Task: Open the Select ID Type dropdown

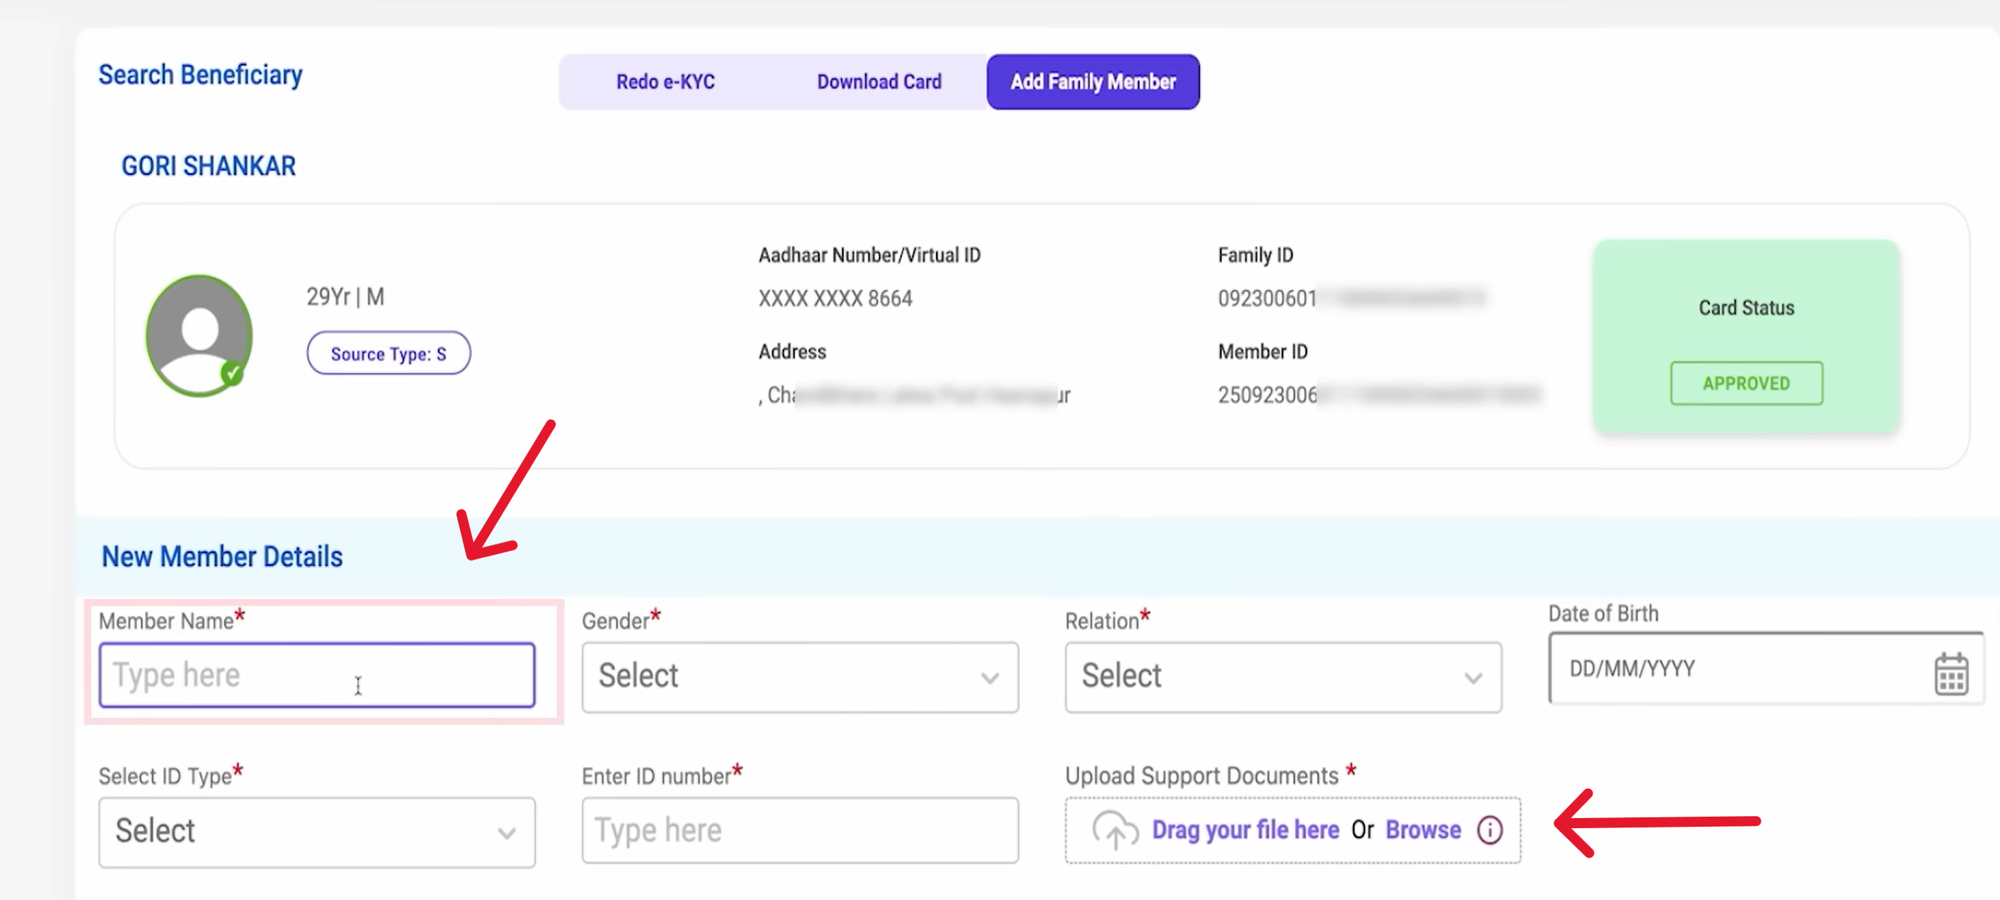Action: (x=316, y=832)
